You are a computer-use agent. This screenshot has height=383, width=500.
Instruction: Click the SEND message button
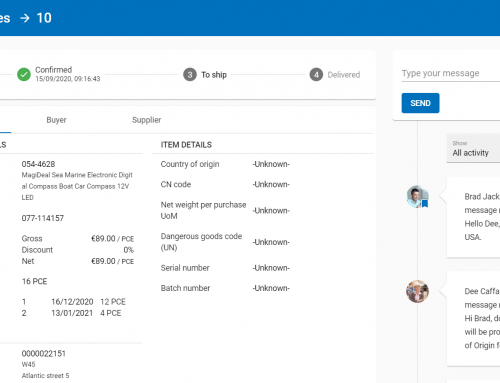click(420, 103)
